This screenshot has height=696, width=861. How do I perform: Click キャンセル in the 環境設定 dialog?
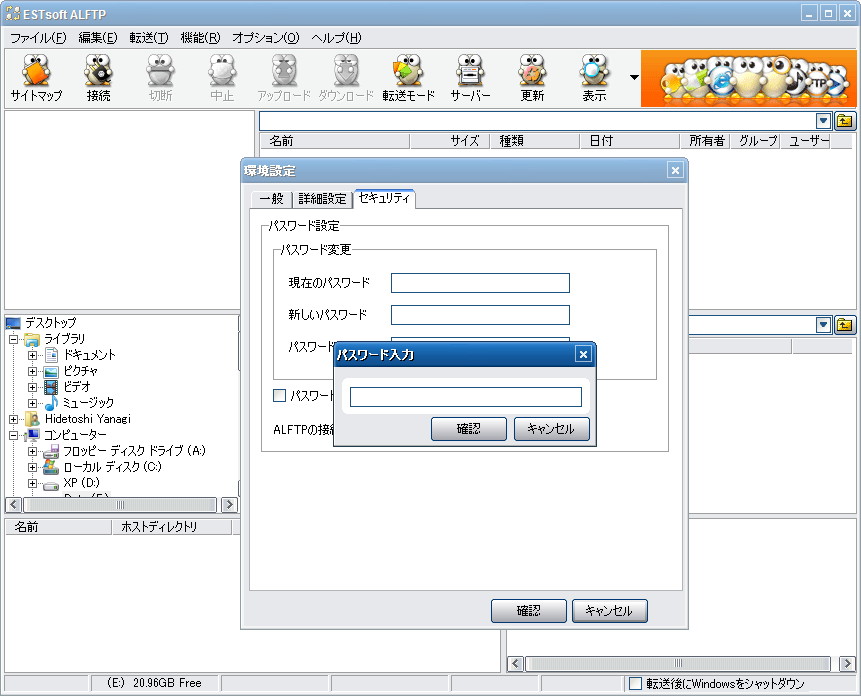[609, 611]
